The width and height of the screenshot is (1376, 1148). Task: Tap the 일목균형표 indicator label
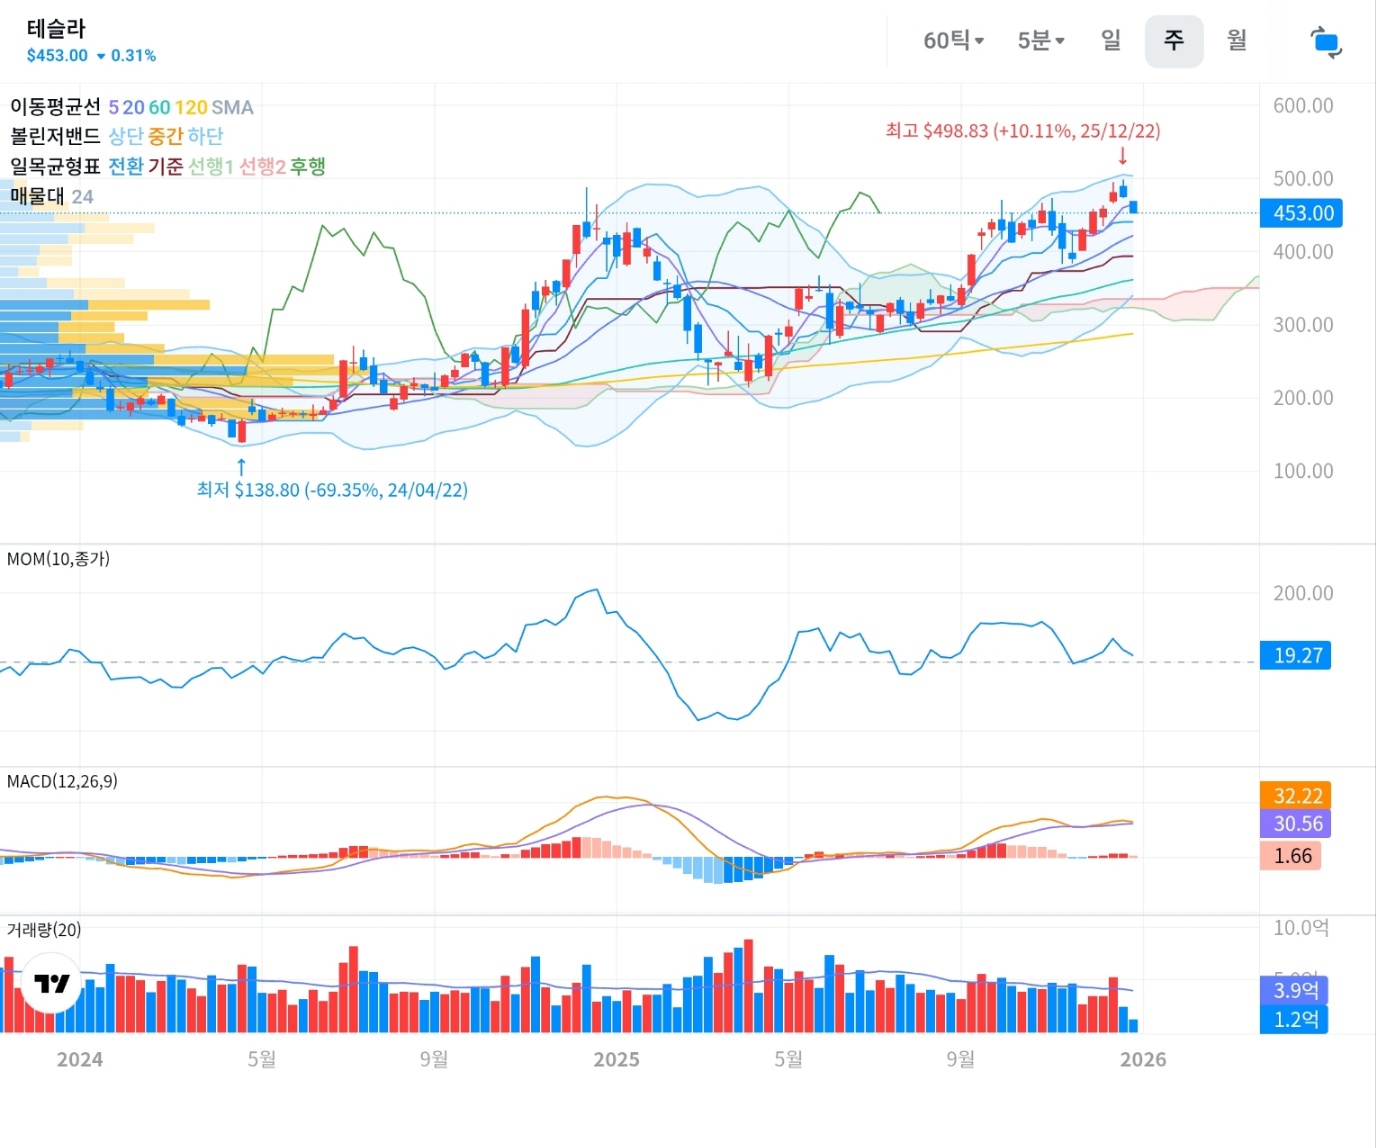[x=55, y=166]
